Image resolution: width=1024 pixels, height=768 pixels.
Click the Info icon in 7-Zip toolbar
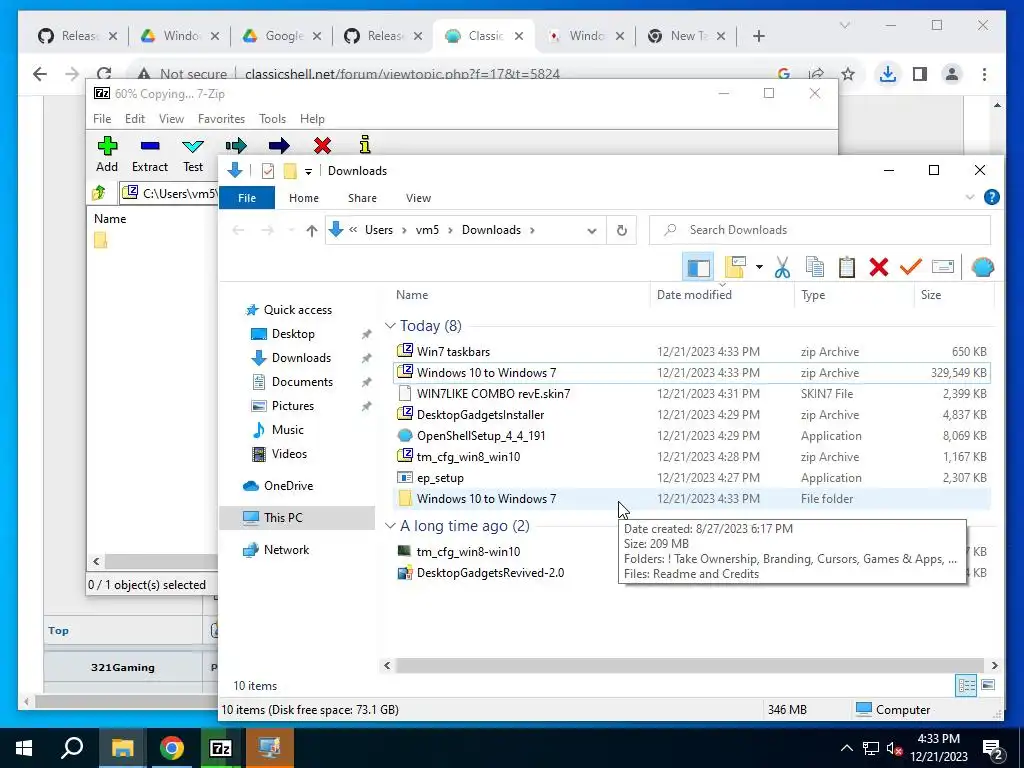[x=365, y=144]
